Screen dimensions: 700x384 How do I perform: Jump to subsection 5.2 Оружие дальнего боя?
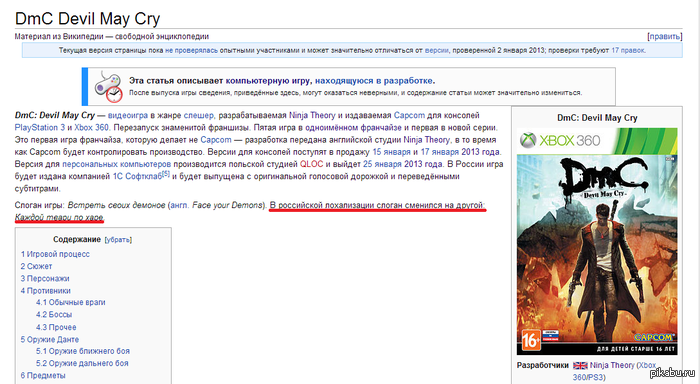click(x=82, y=363)
